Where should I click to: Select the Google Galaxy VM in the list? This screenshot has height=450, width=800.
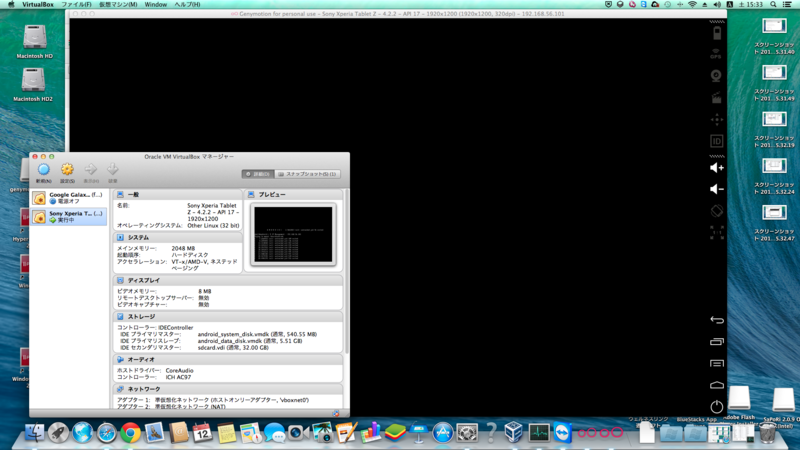69,198
